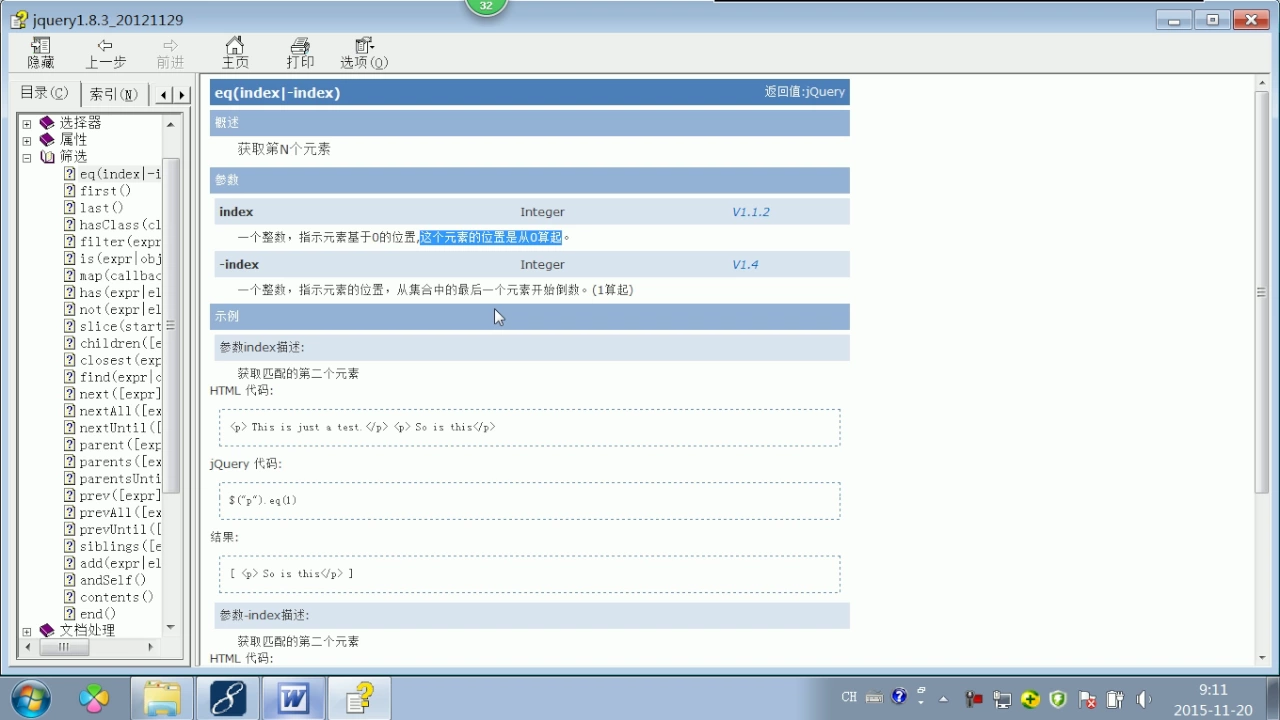Go back with the 上一步 button

(x=105, y=53)
